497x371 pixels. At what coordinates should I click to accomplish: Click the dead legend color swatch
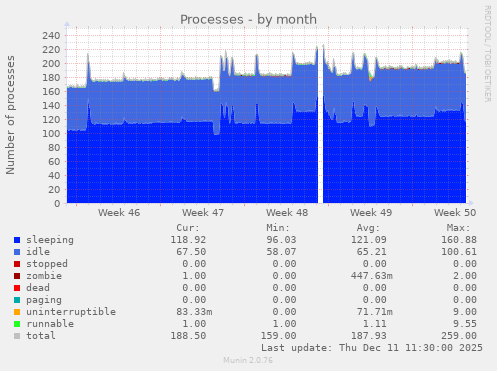(17, 288)
